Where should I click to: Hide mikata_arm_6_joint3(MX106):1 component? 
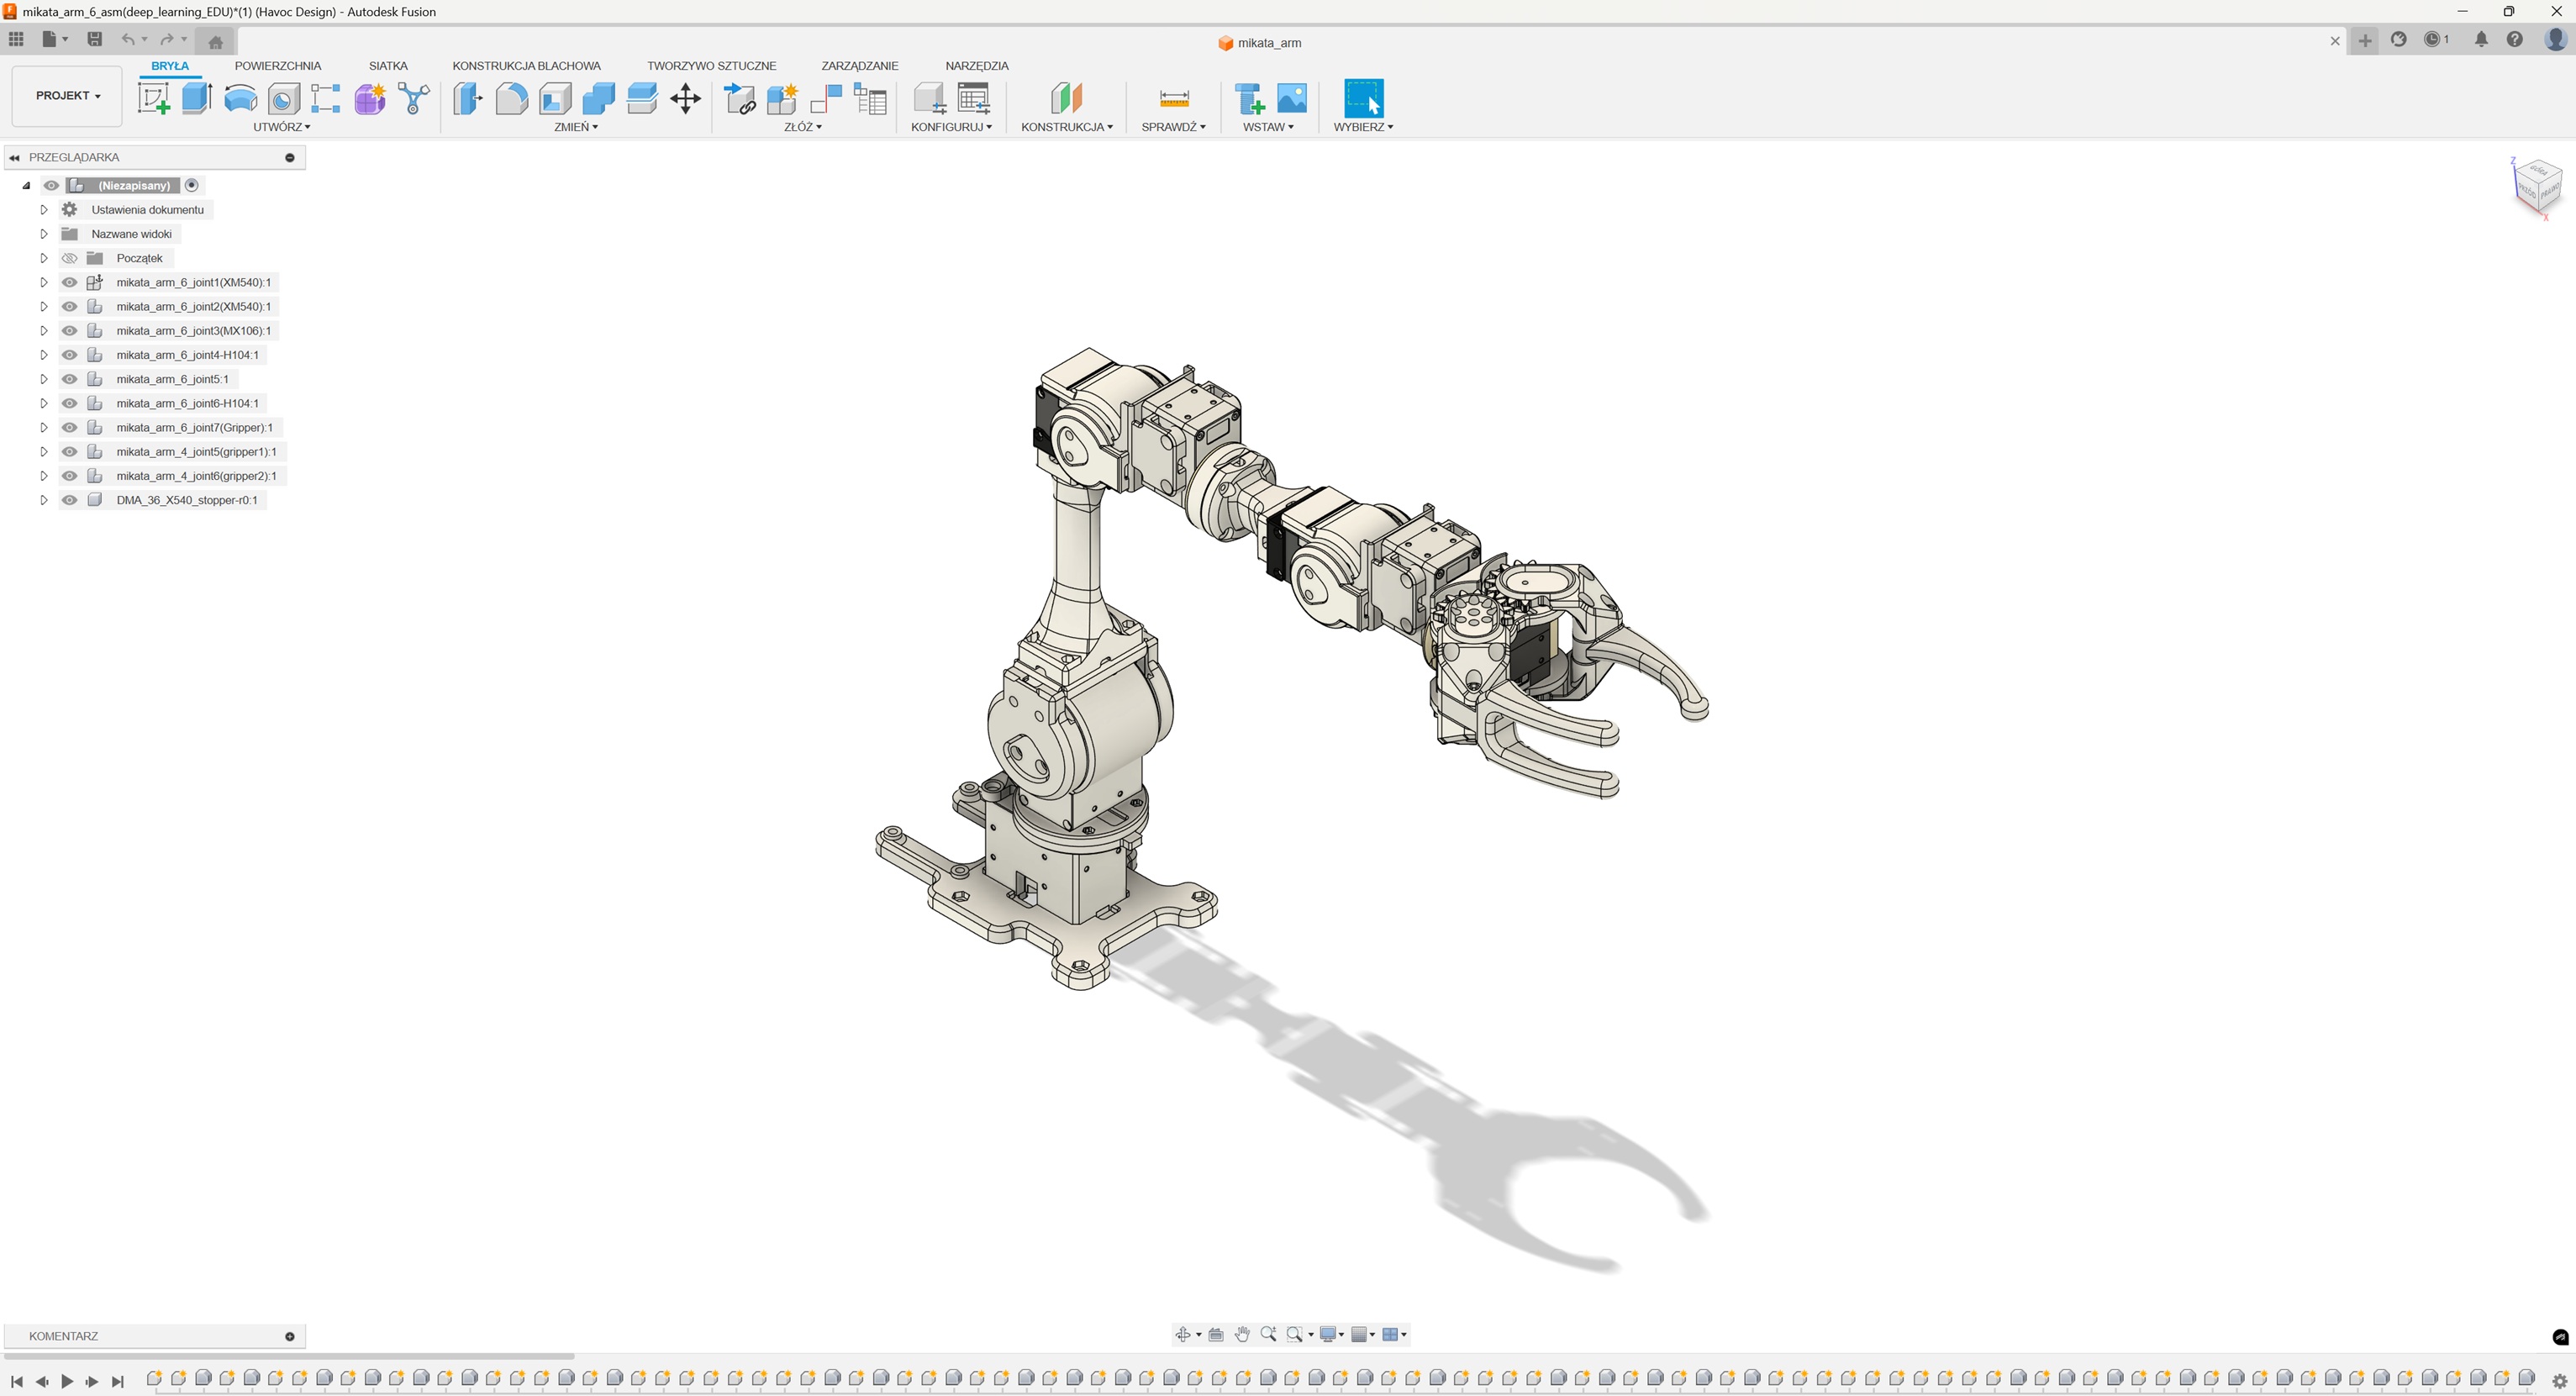(70, 330)
